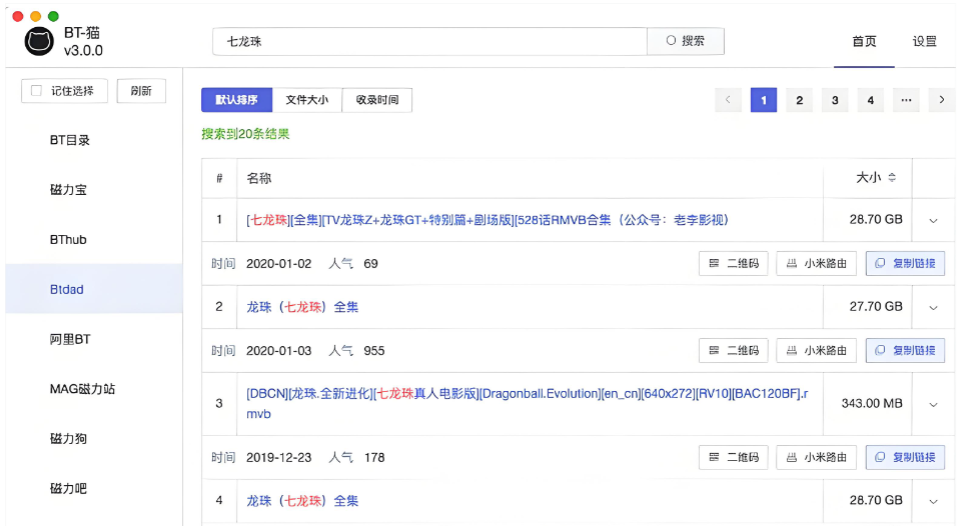Open the Dragonball.Evolution result link
This screenshot has height=526, width=965.
526,403
